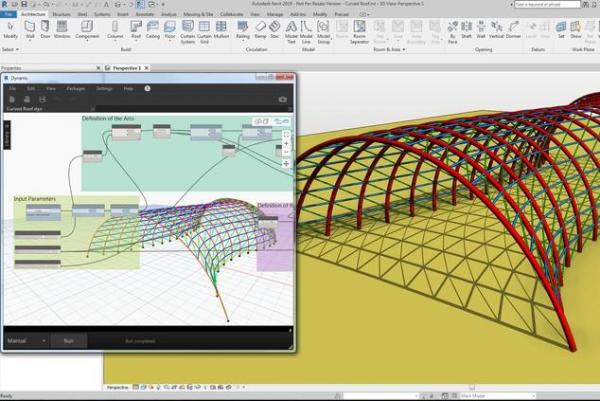Image resolution: width=600 pixels, height=401 pixels.
Task: Select the Roof tool
Action: click(135, 27)
